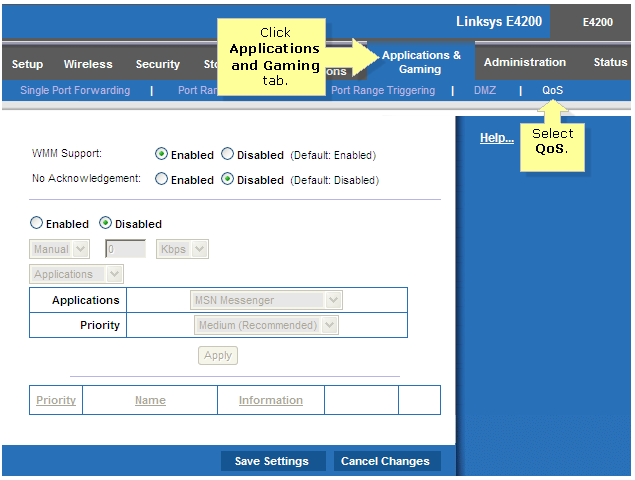Screen dimensions: 635x480
Task: Set No Acknowledgement to Enabled
Action: click(x=161, y=179)
